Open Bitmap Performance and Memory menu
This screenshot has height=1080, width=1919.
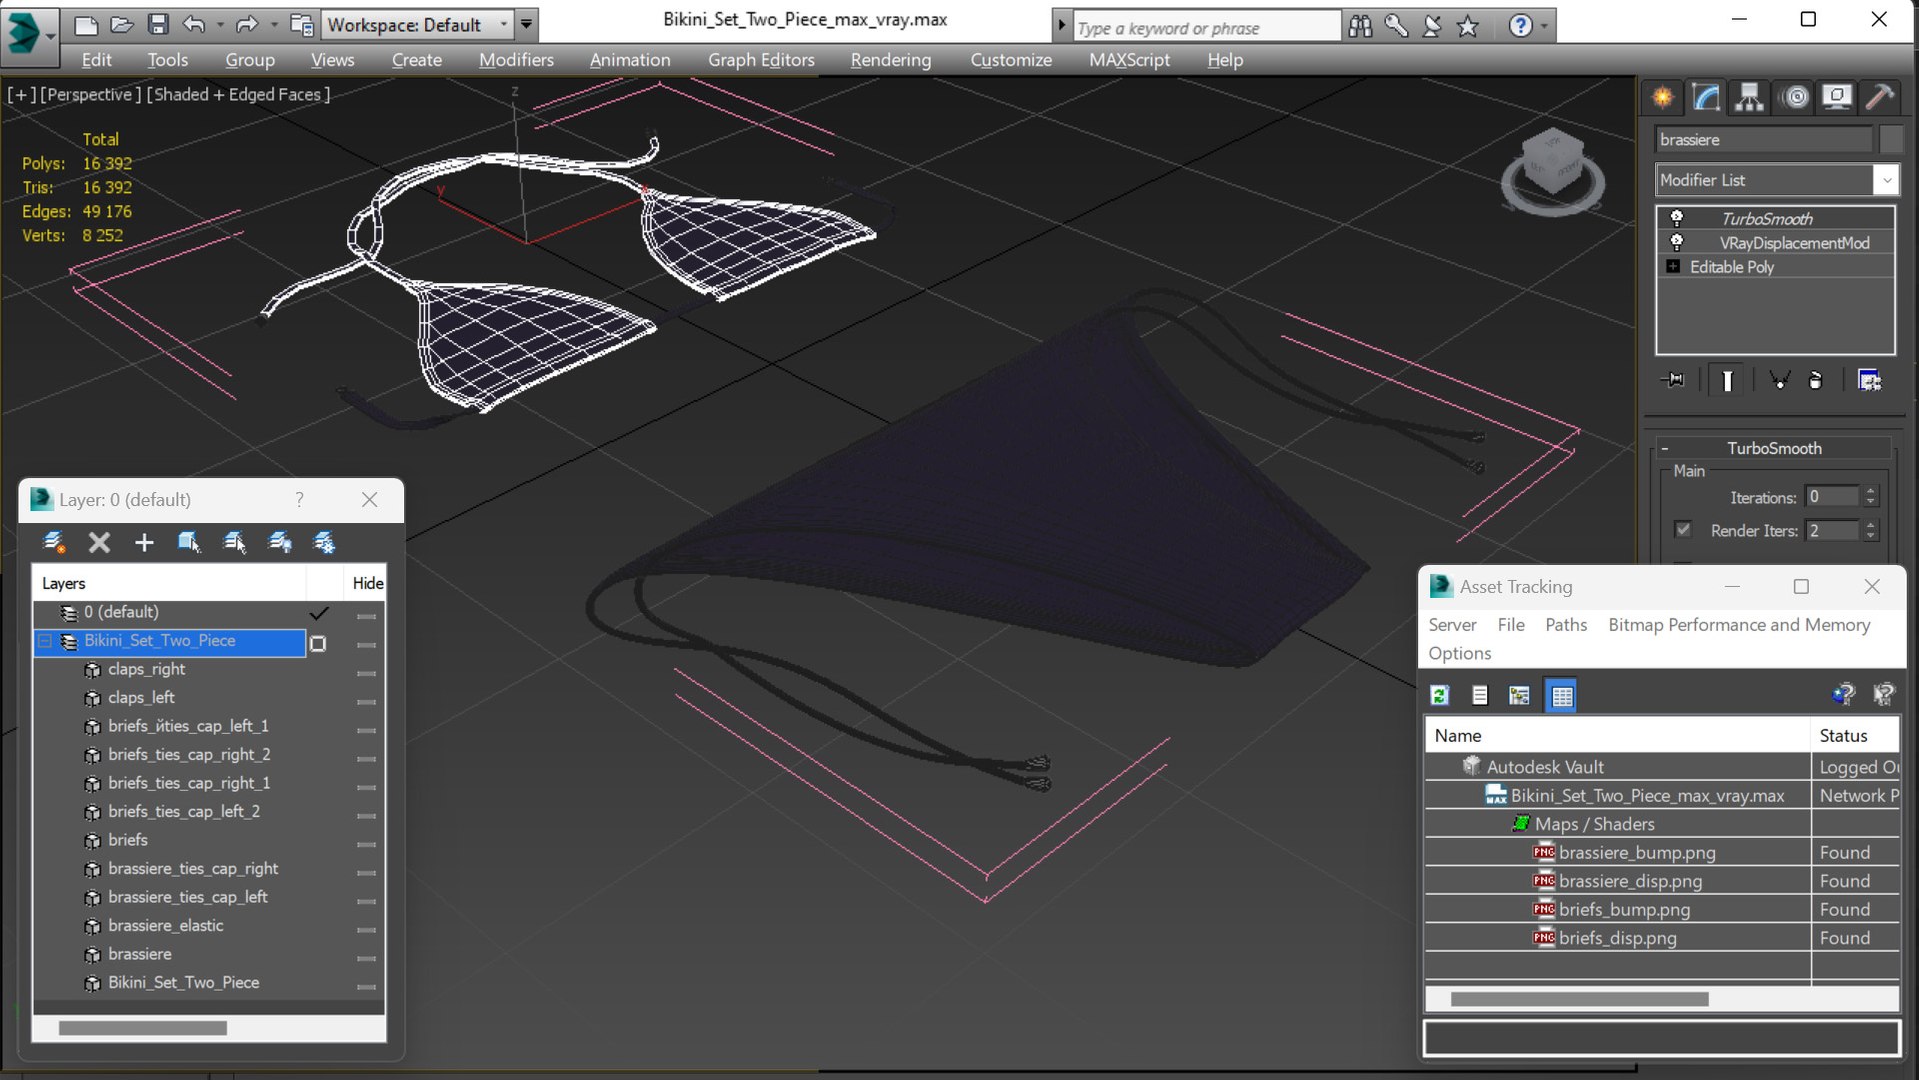point(1739,624)
